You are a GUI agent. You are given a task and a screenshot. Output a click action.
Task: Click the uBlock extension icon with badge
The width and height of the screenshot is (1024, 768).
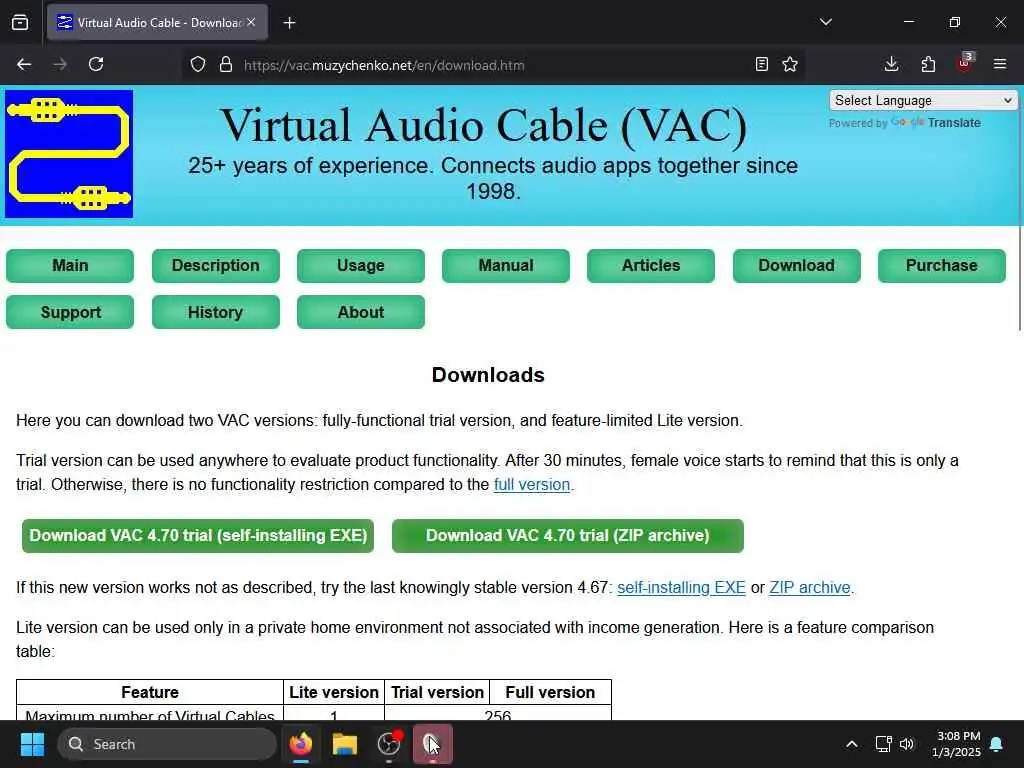click(965, 63)
